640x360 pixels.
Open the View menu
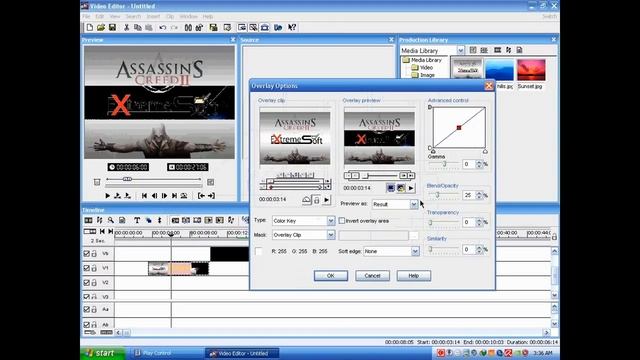tap(115, 16)
